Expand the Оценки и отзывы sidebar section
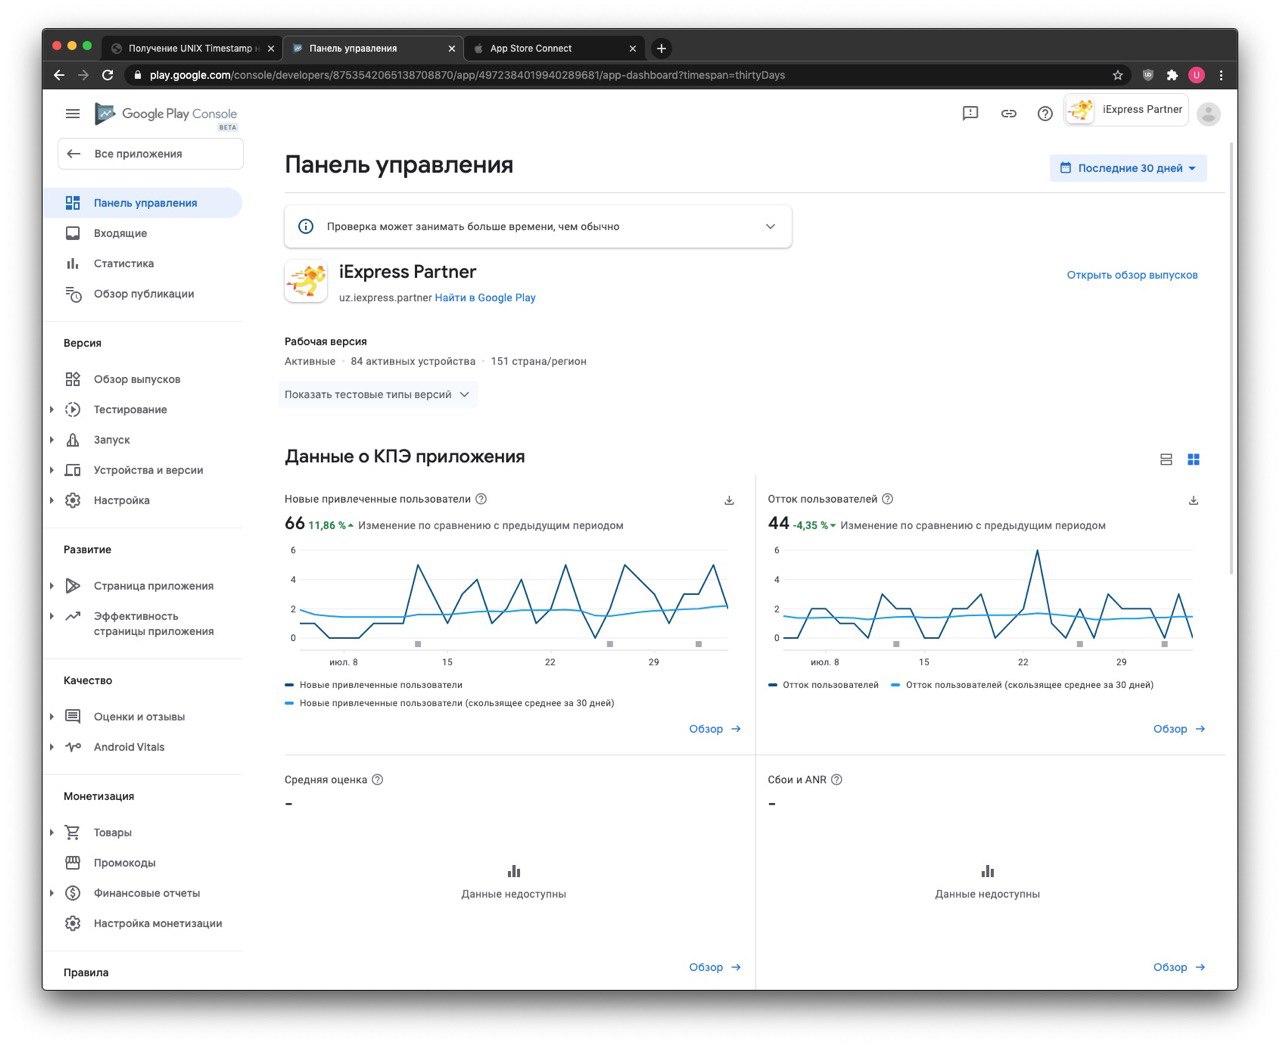Viewport: 1280px width, 1046px height. [x=52, y=717]
